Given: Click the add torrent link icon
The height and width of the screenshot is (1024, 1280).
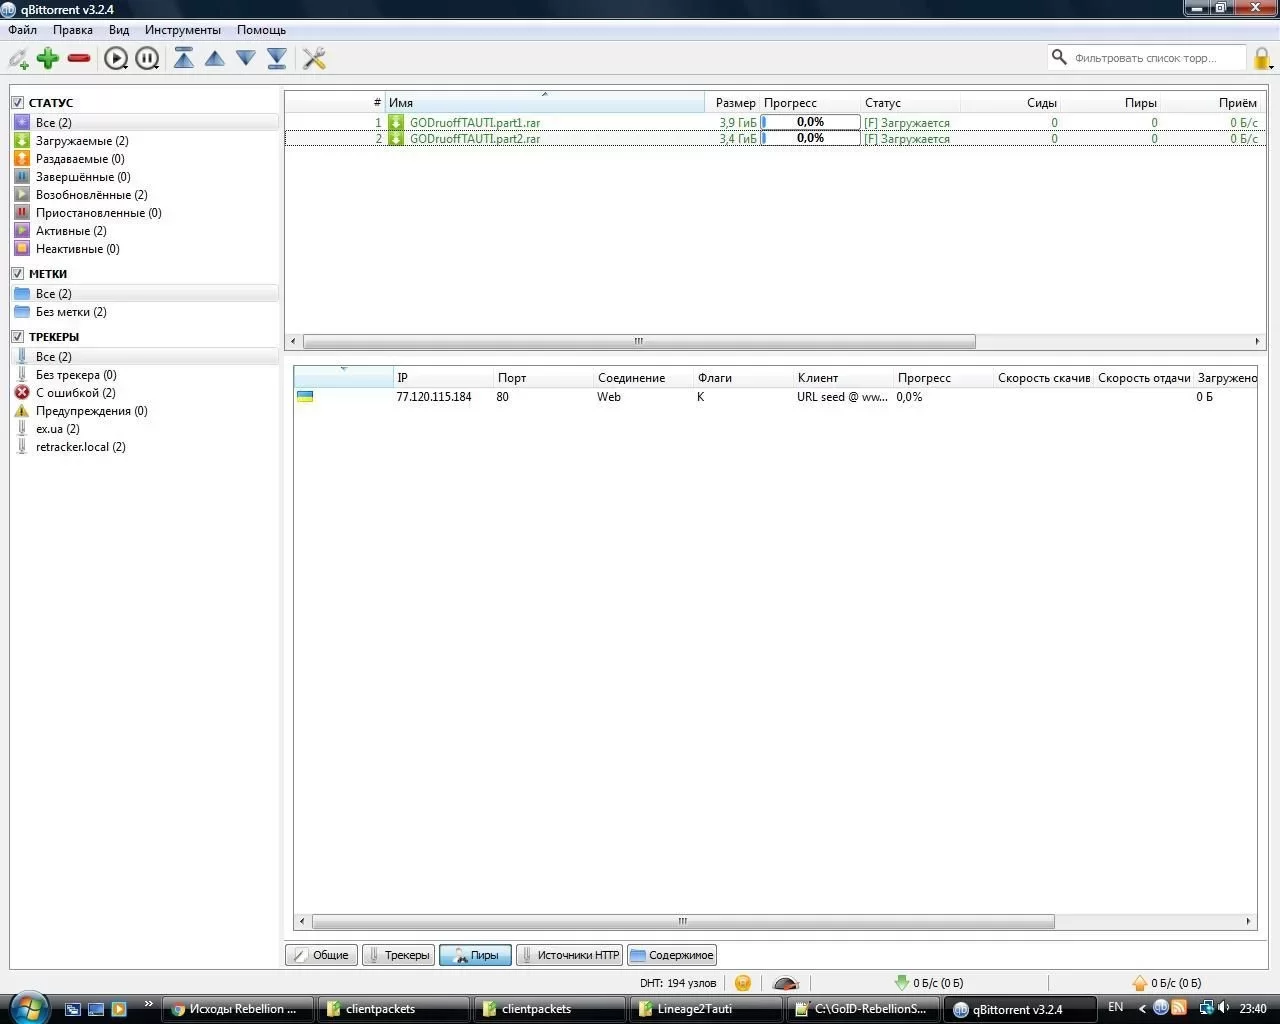Looking at the screenshot, I should [x=18, y=59].
